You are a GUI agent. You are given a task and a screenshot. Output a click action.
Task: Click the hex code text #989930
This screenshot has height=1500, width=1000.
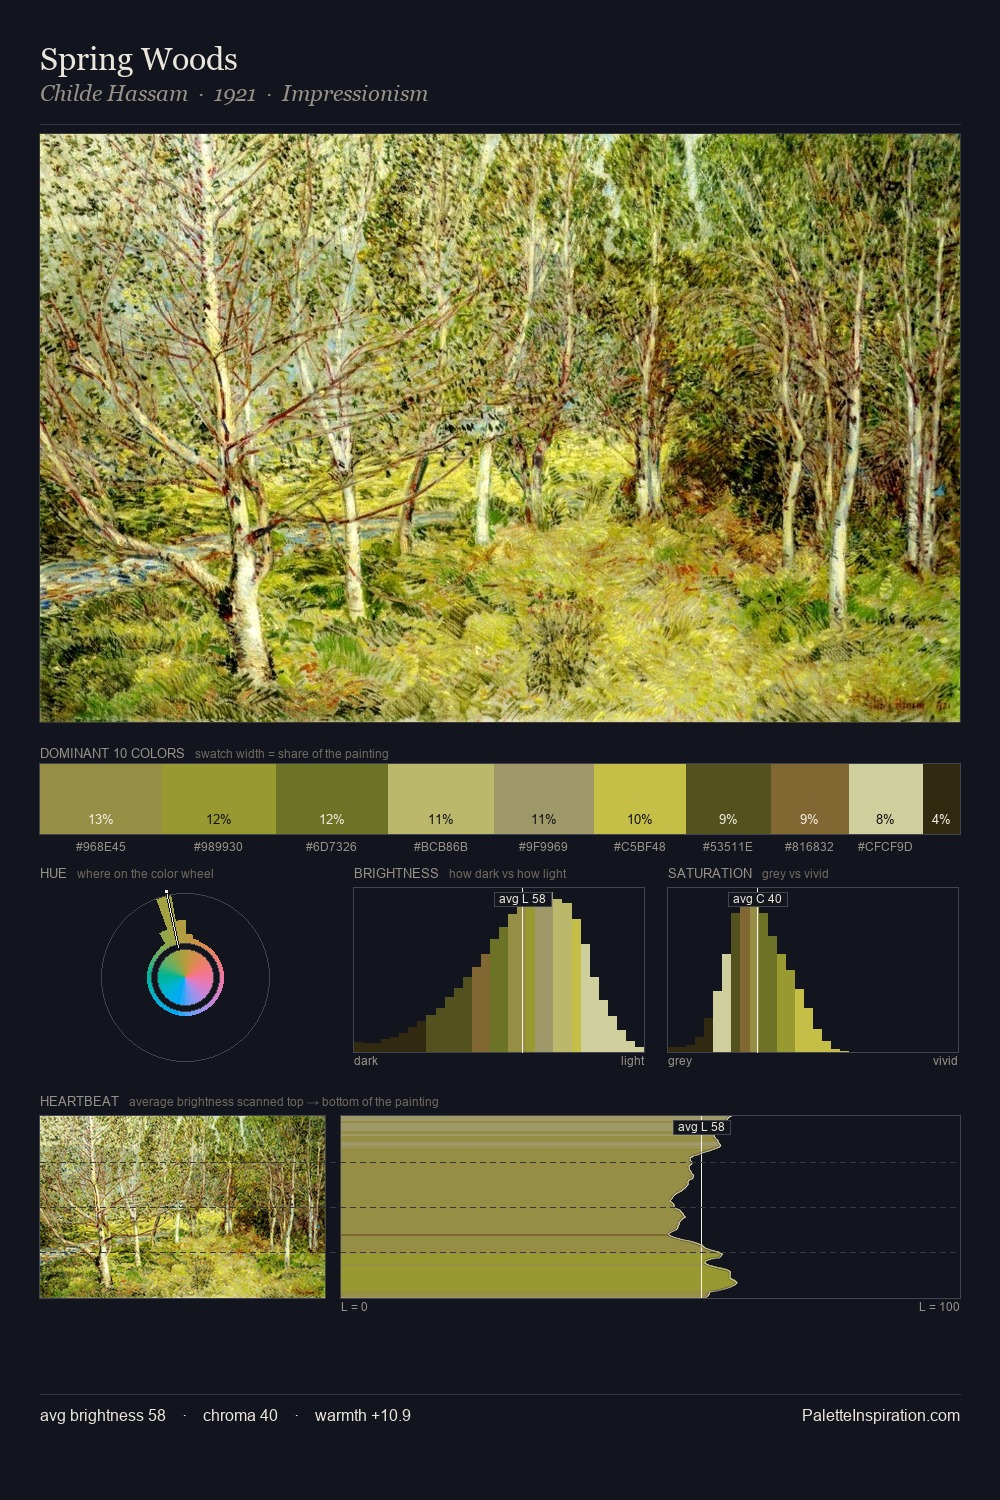click(218, 846)
